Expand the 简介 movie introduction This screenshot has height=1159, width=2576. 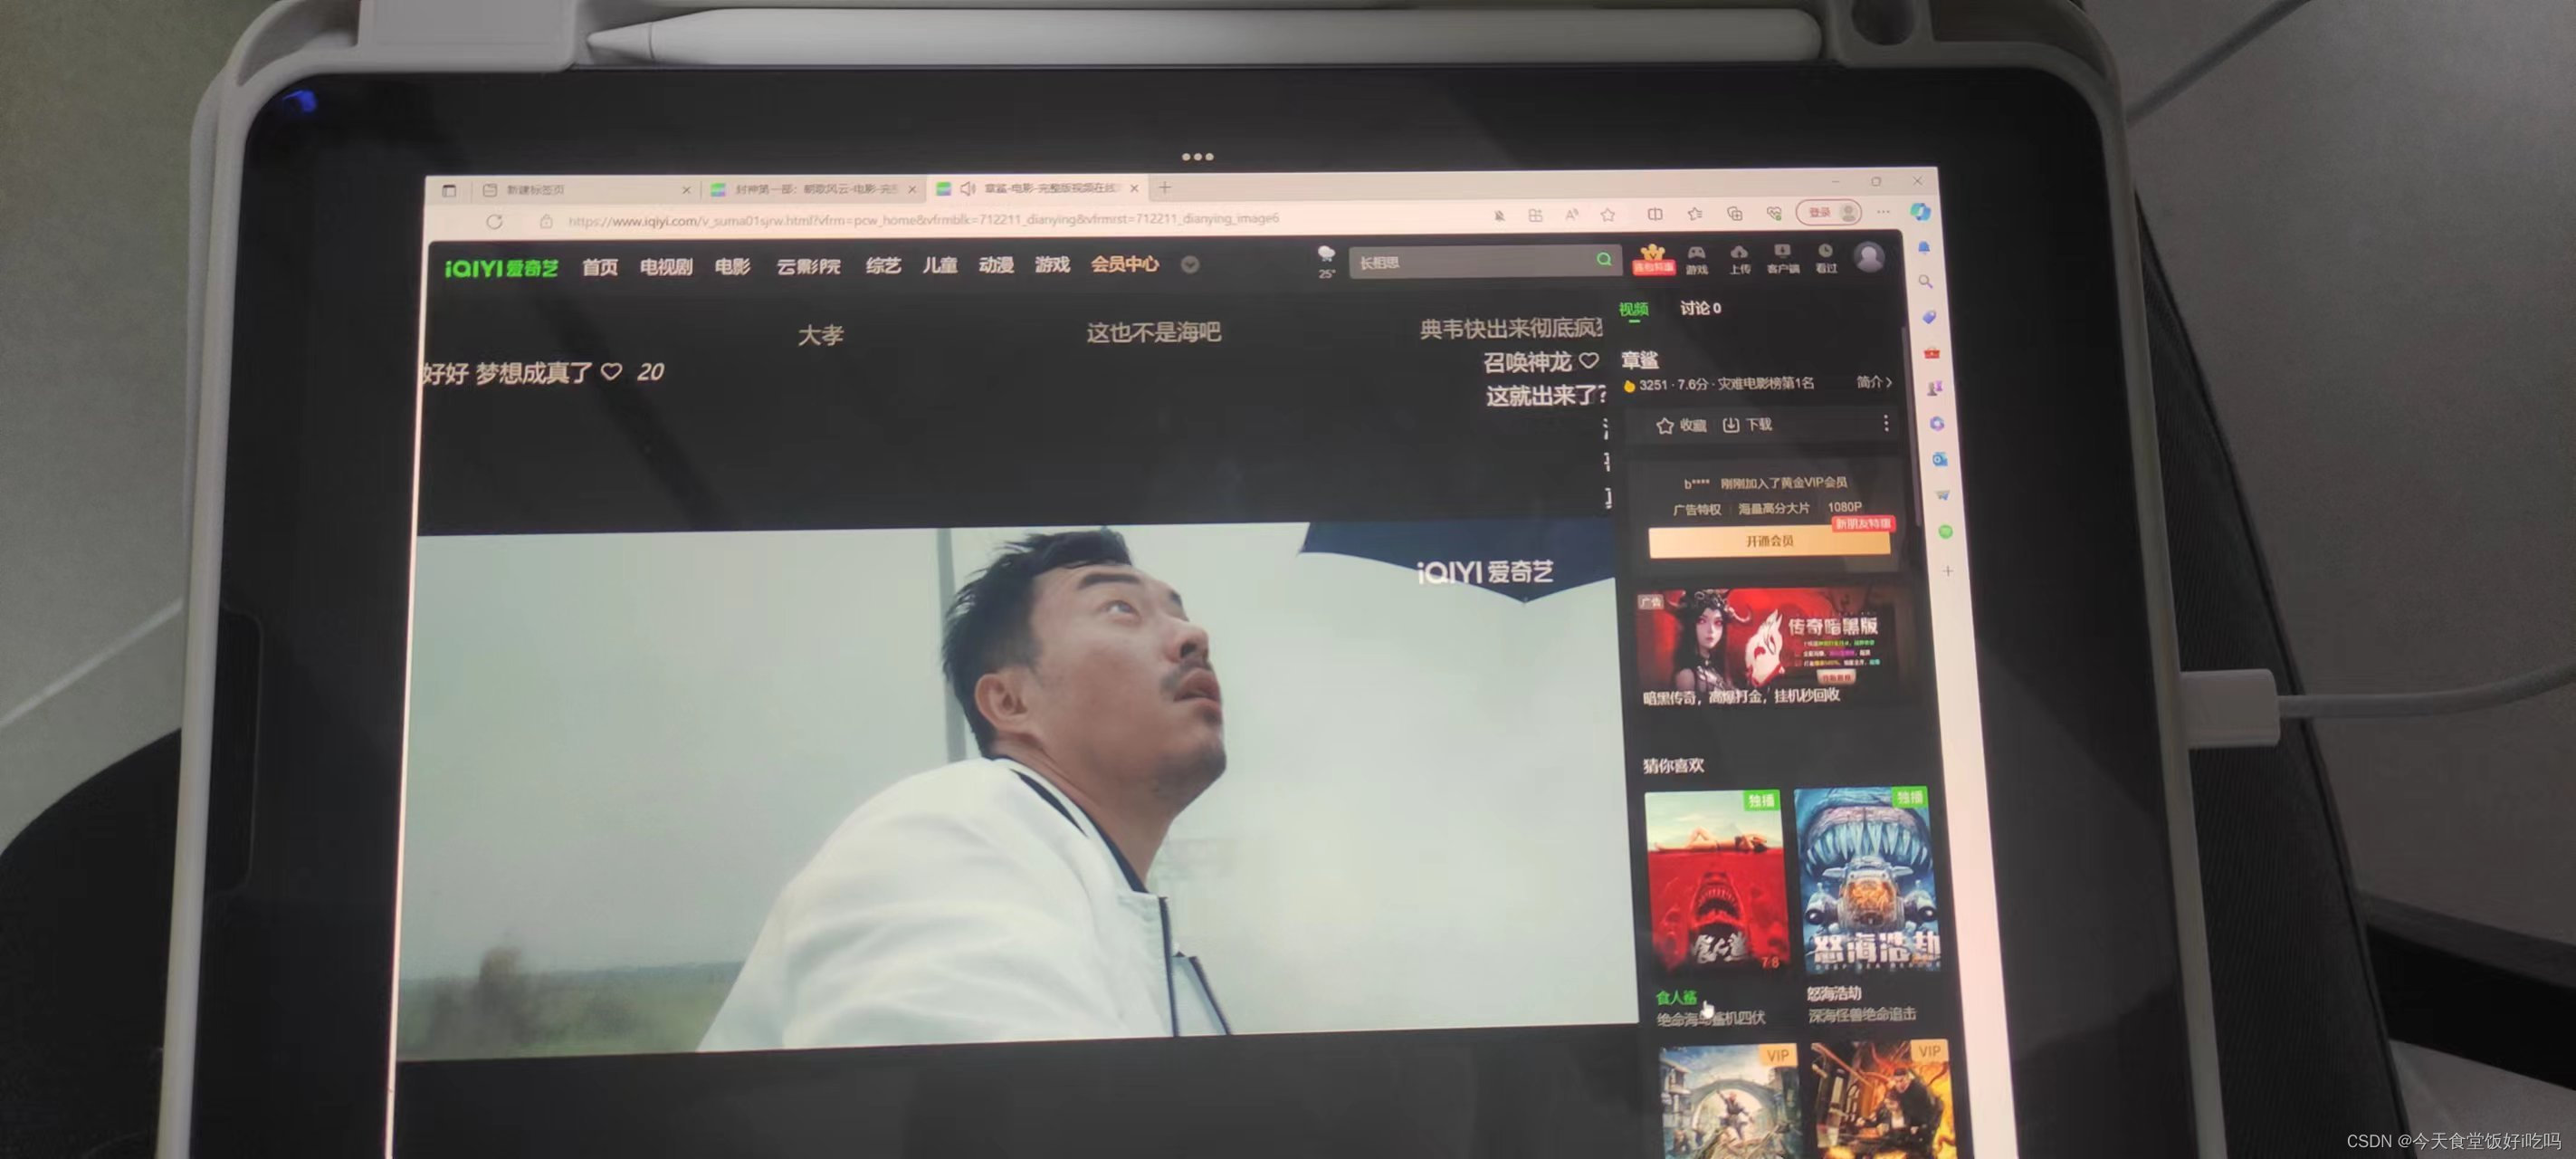click(1873, 382)
